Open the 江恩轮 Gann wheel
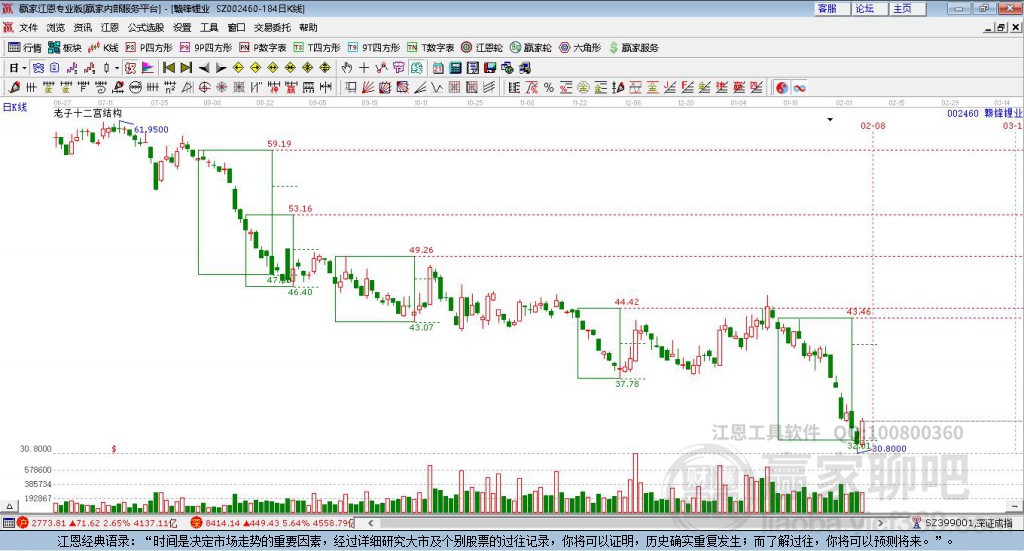Screen dimensions: 1024x551 [x=482, y=48]
